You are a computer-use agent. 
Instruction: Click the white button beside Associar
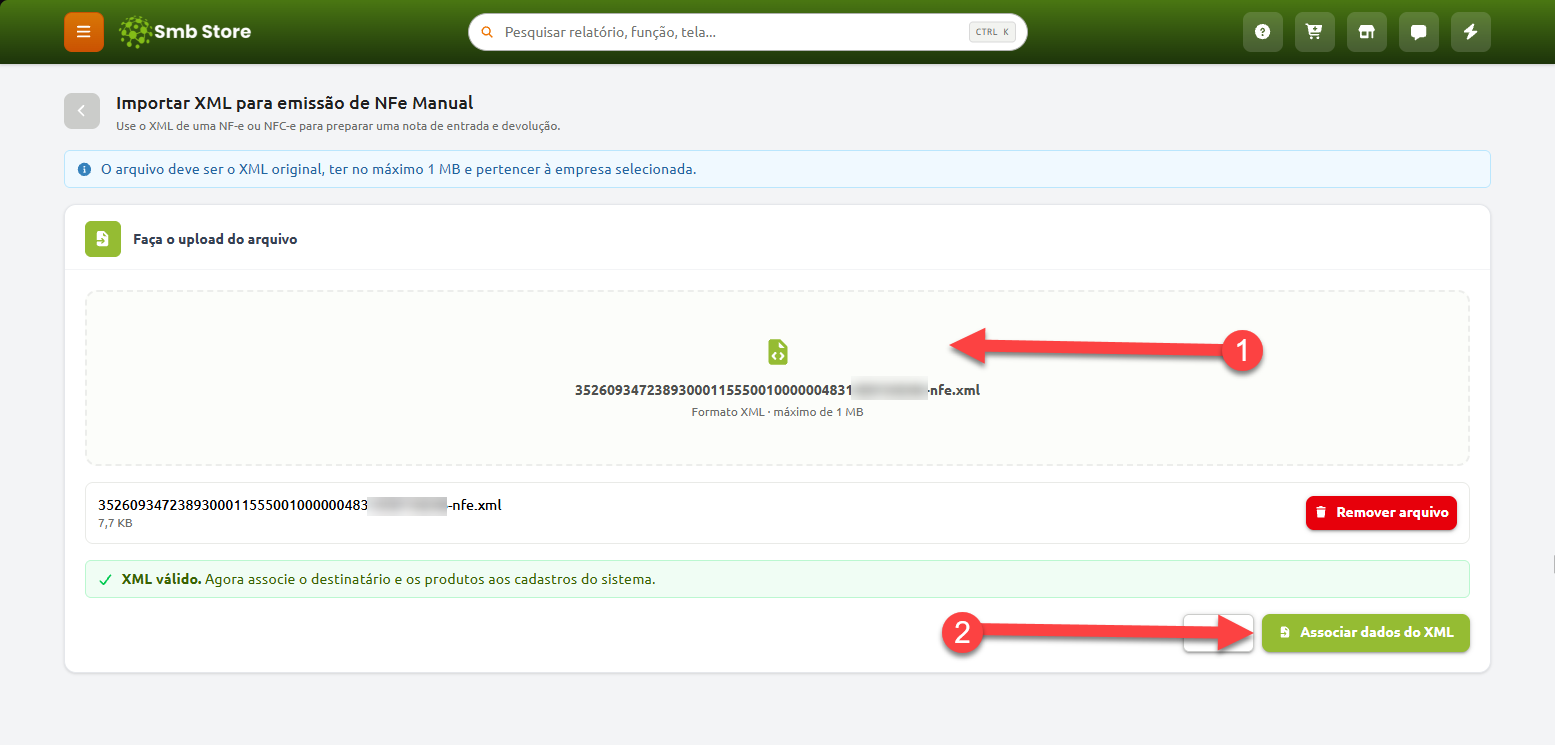click(1218, 633)
